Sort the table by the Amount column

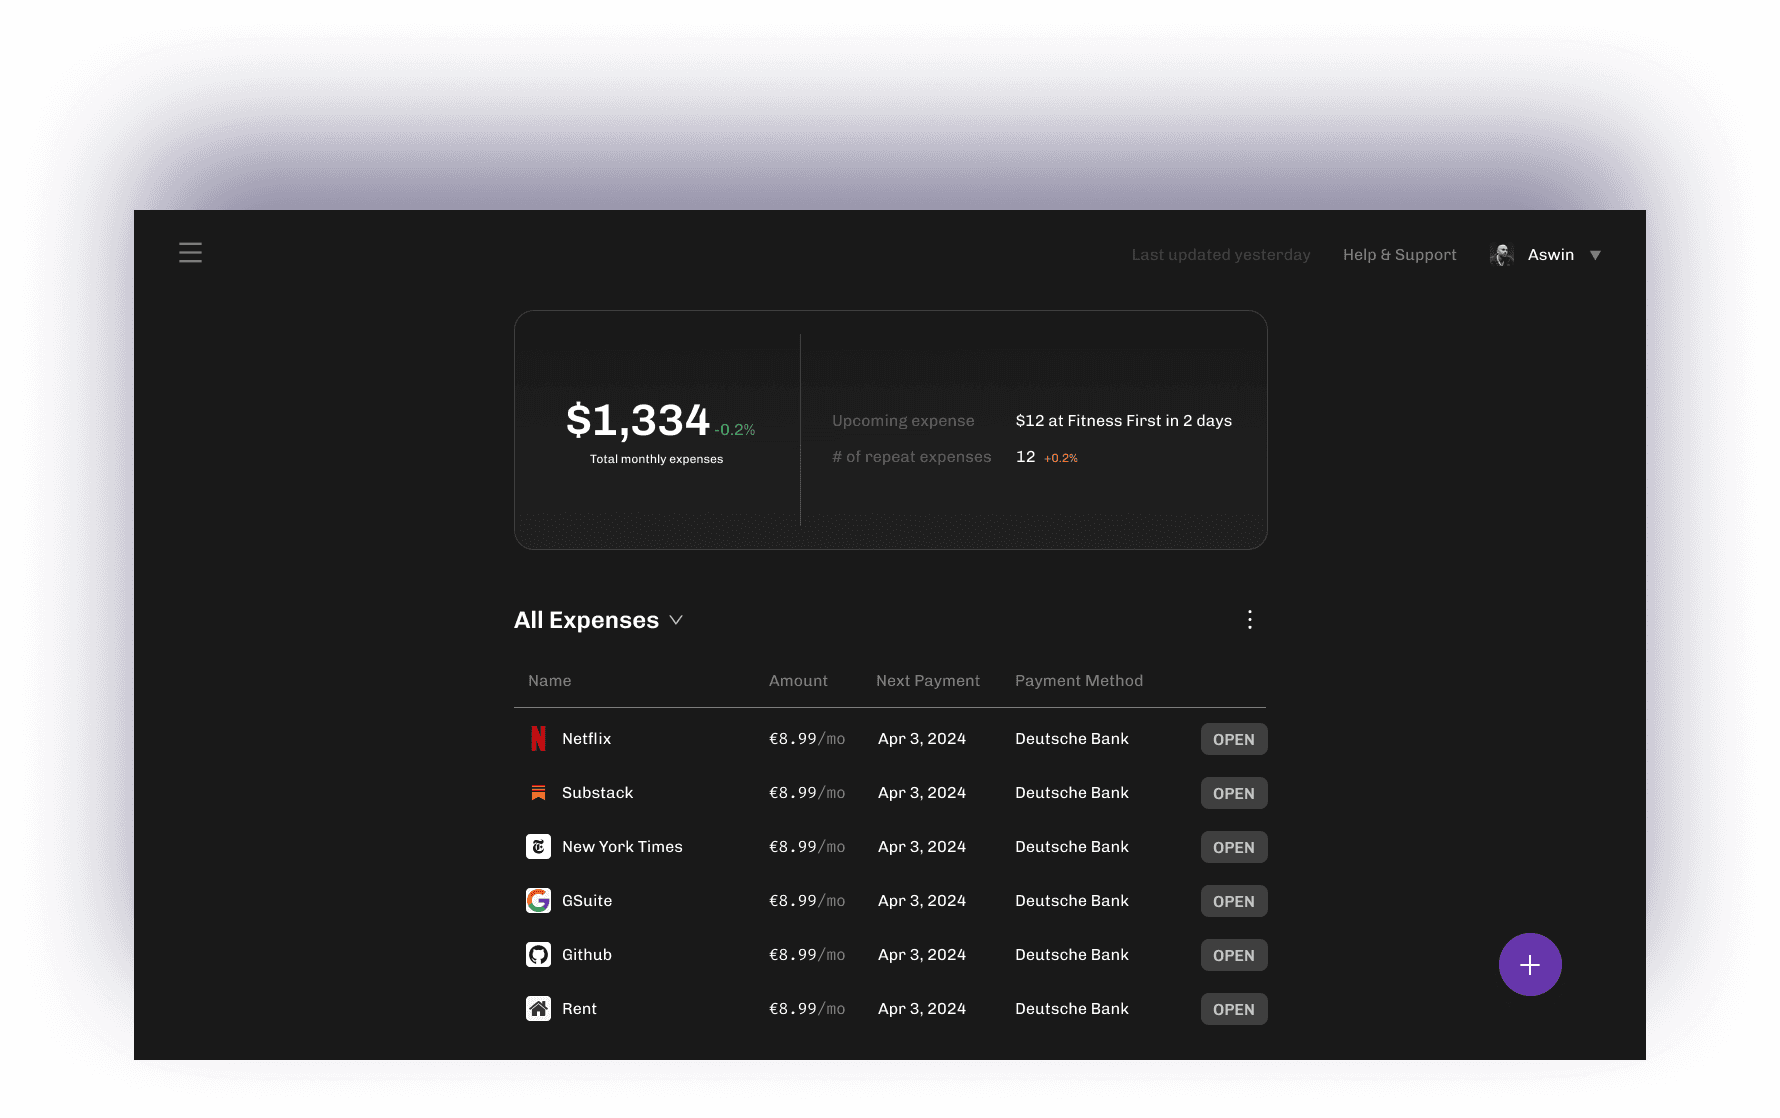(797, 680)
